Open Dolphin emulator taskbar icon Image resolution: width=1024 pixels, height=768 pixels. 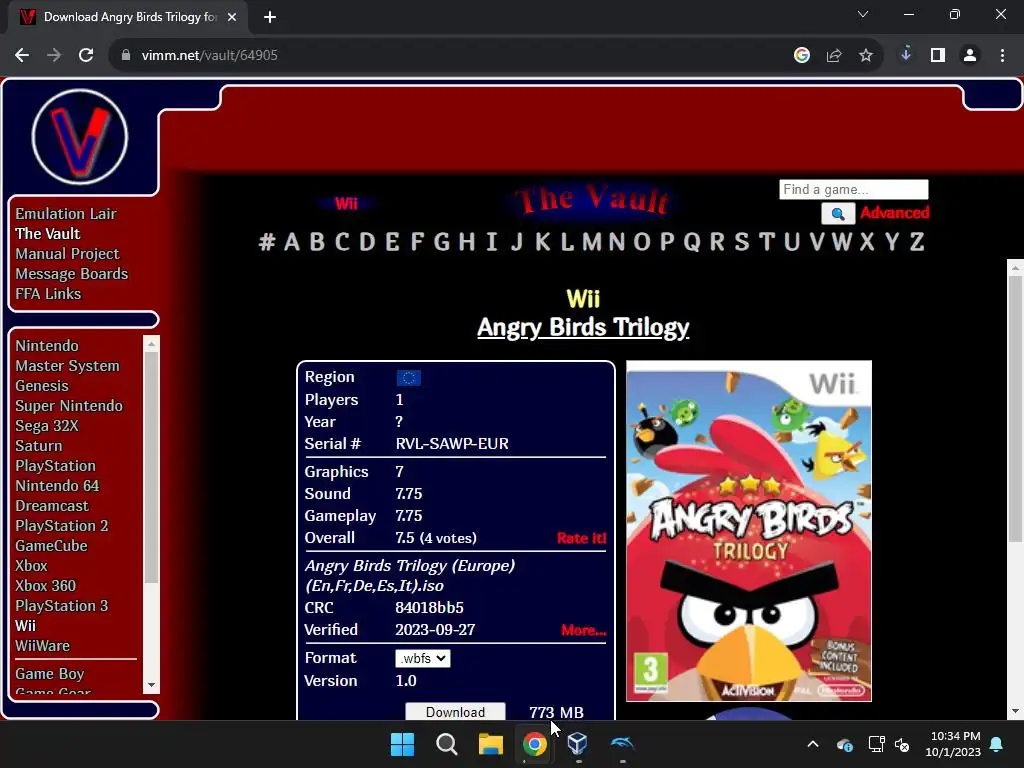click(x=622, y=743)
